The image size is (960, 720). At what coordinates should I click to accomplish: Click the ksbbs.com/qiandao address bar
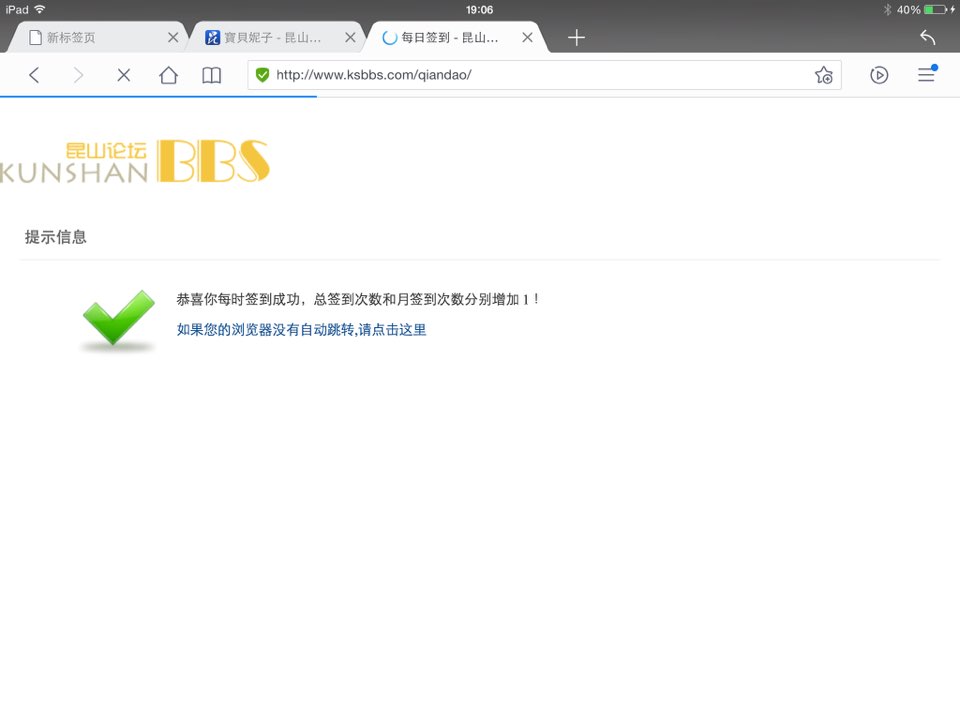(x=544, y=75)
